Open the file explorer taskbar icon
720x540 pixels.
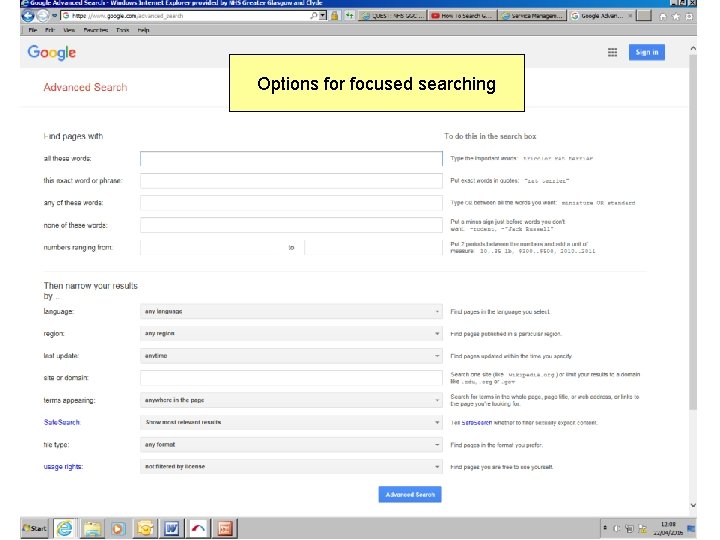(x=92, y=529)
